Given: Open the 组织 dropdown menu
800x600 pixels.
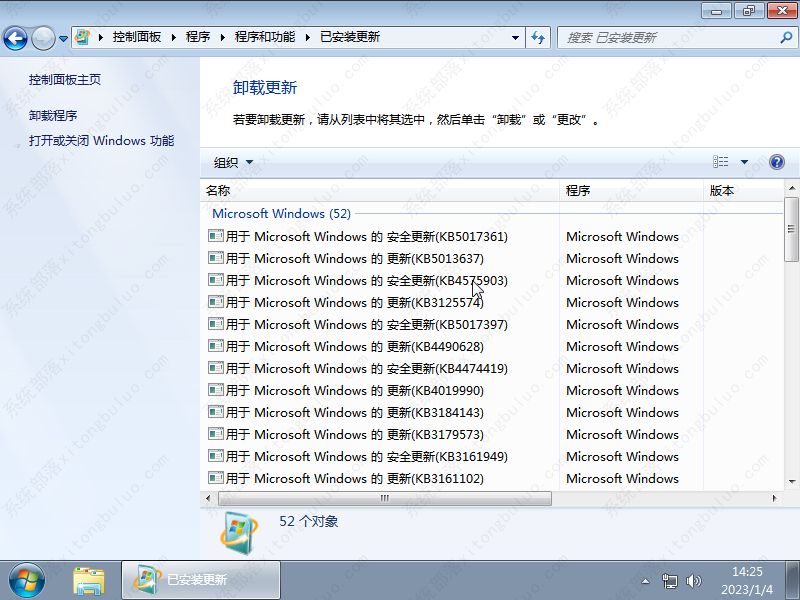Looking at the screenshot, I should pyautogui.click(x=233, y=162).
